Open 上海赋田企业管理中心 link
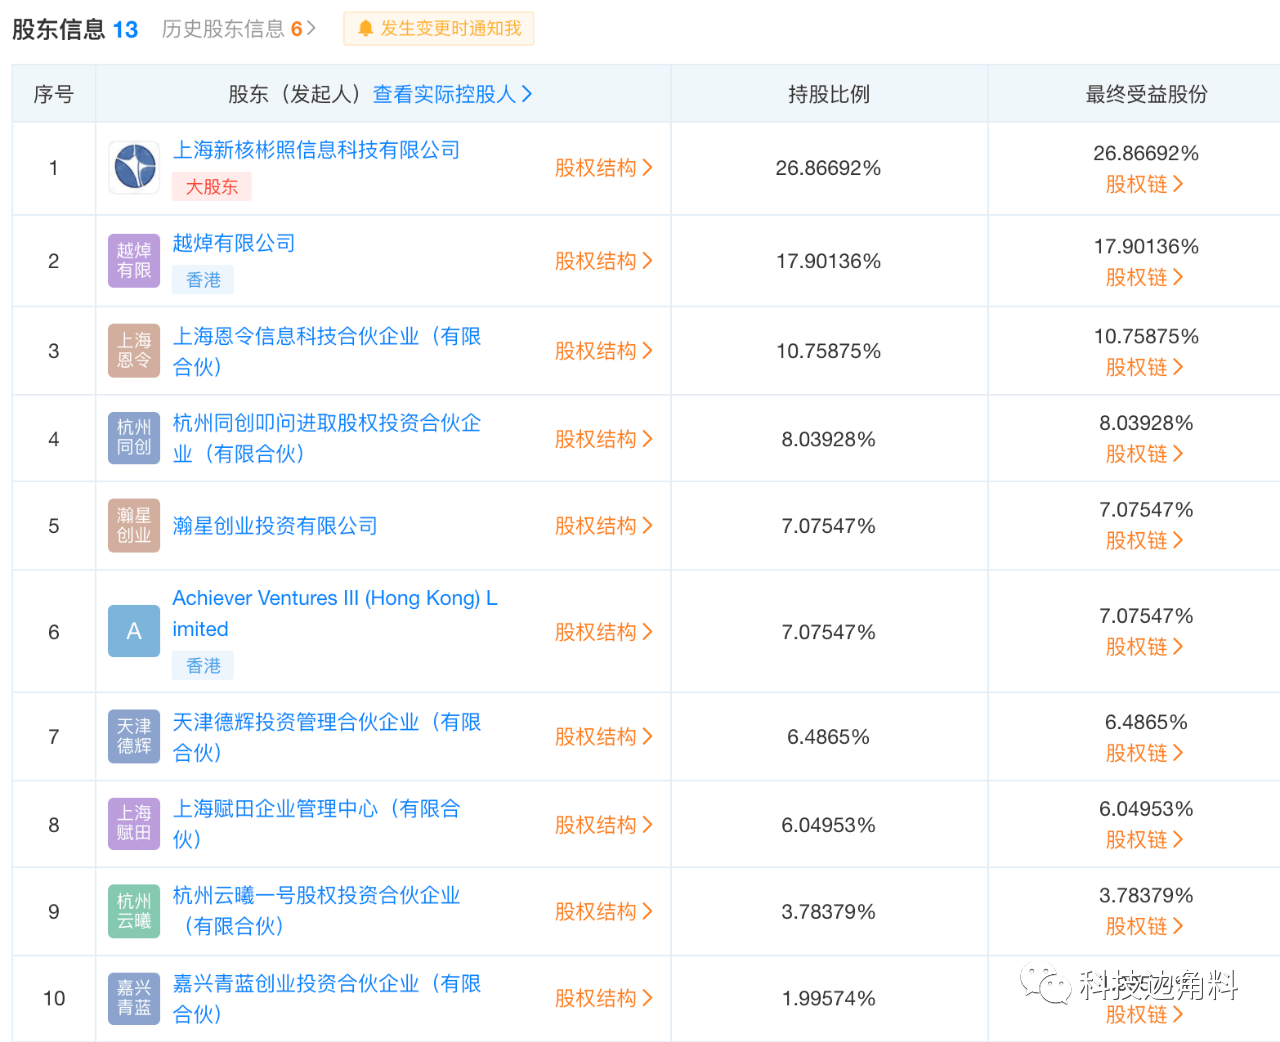Image resolution: width=1280 pixels, height=1042 pixels. pyautogui.click(x=317, y=823)
